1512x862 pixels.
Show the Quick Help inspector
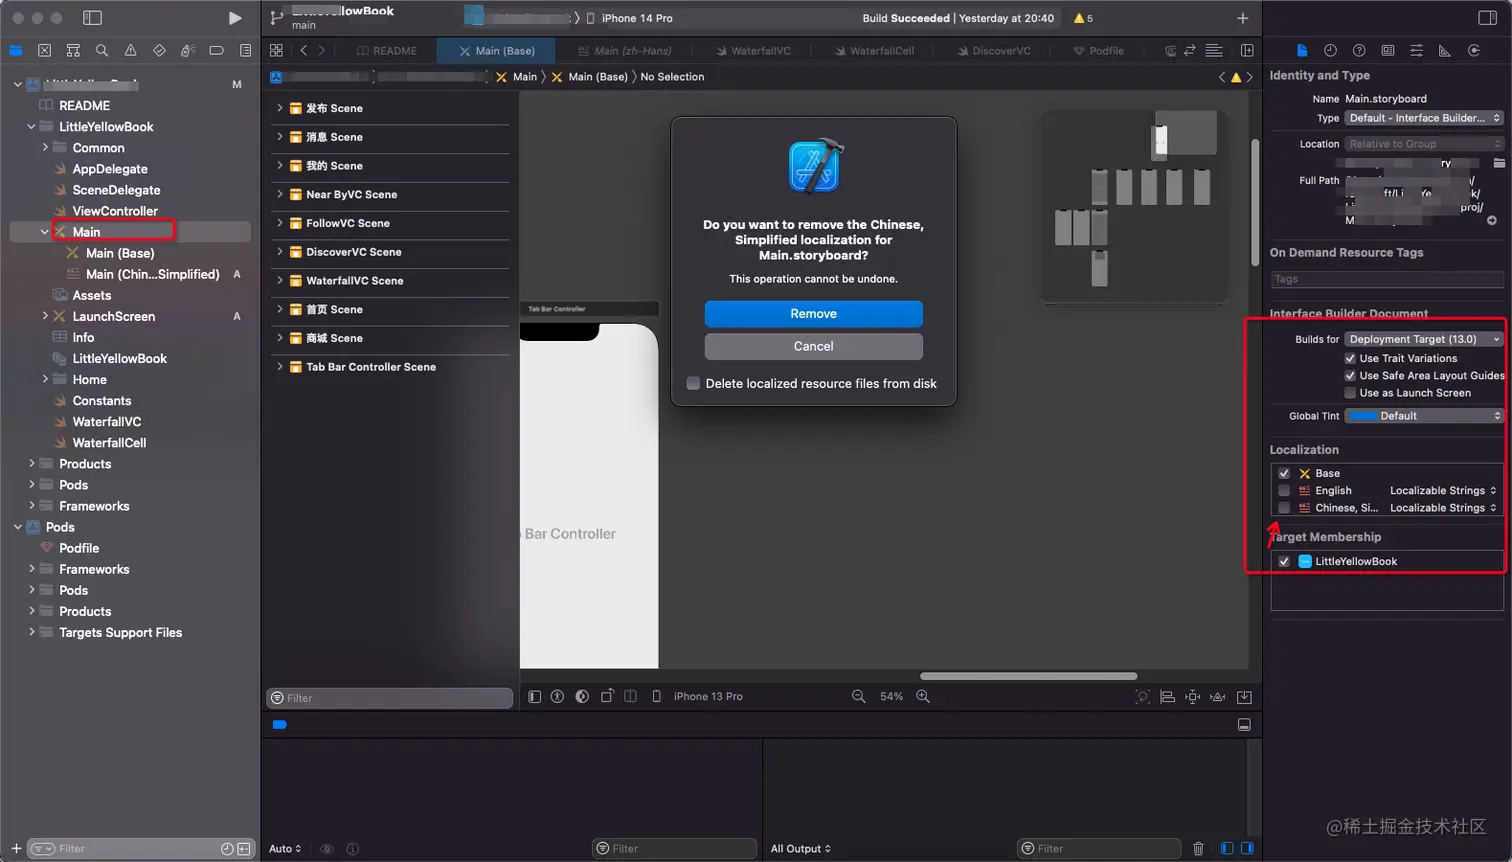point(1359,50)
